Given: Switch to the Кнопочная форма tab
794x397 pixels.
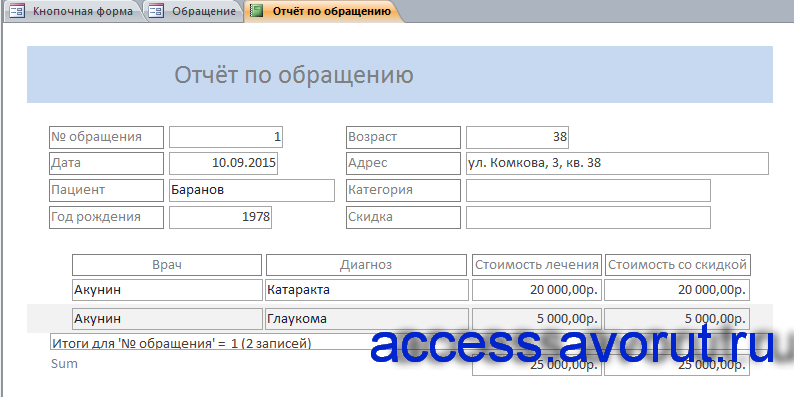Looking at the screenshot, I should coord(74,11).
